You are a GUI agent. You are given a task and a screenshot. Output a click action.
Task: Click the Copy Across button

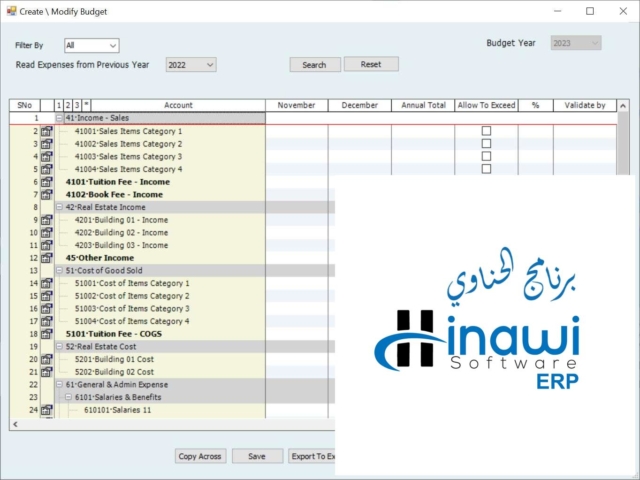[200, 456]
